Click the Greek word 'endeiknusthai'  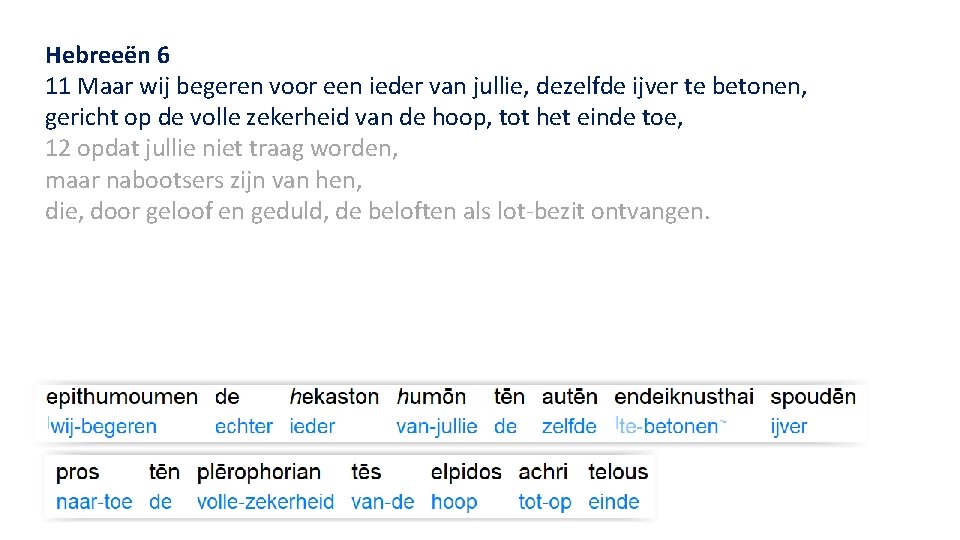(684, 397)
